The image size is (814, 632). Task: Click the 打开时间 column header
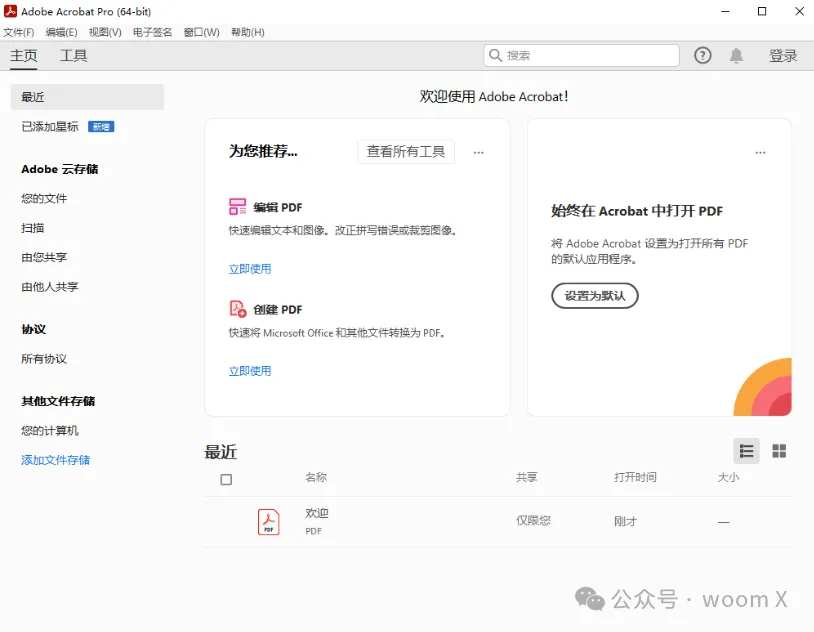[x=635, y=477]
